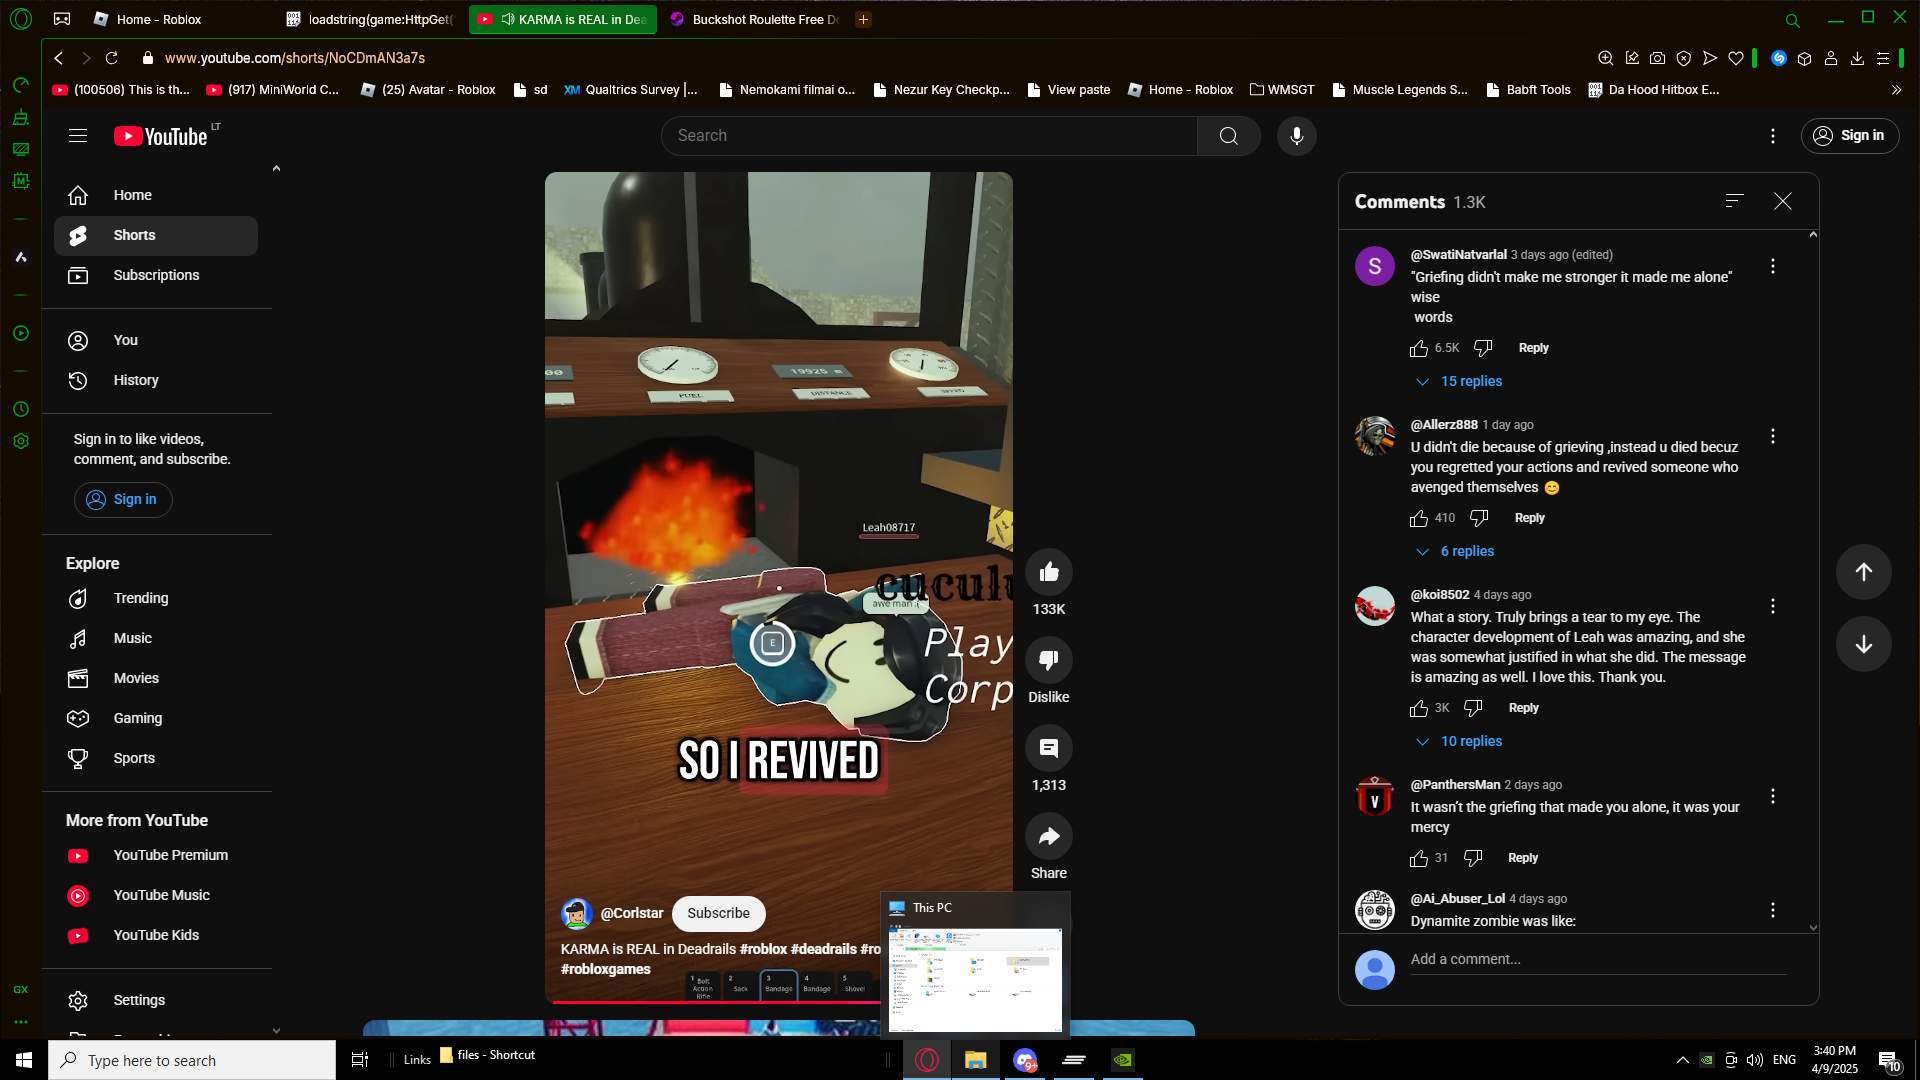Share the Short video

pos(1048,836)
